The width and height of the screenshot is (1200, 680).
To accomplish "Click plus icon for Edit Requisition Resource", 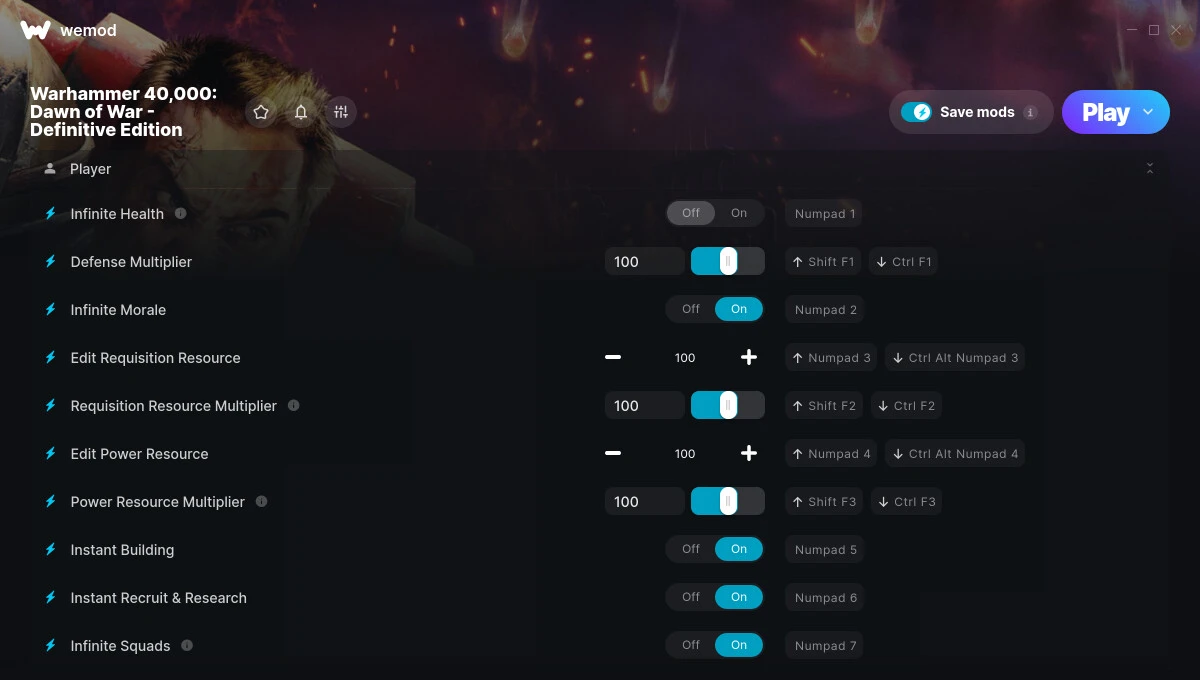I will [x=749, y=357].
